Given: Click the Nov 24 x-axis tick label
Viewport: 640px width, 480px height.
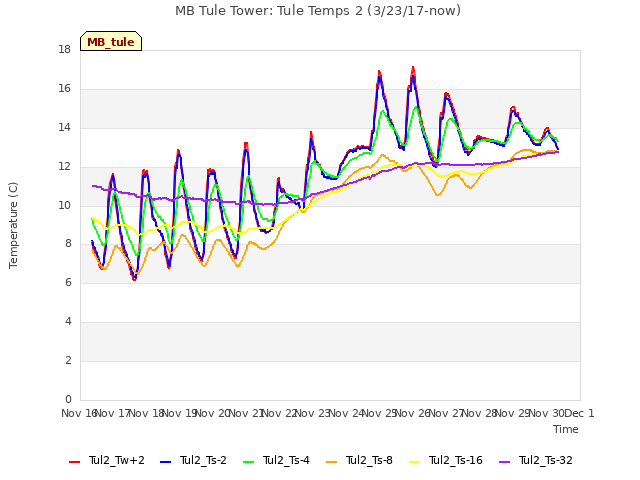Looking at the screenshot, I should click(x=346, y=413).
